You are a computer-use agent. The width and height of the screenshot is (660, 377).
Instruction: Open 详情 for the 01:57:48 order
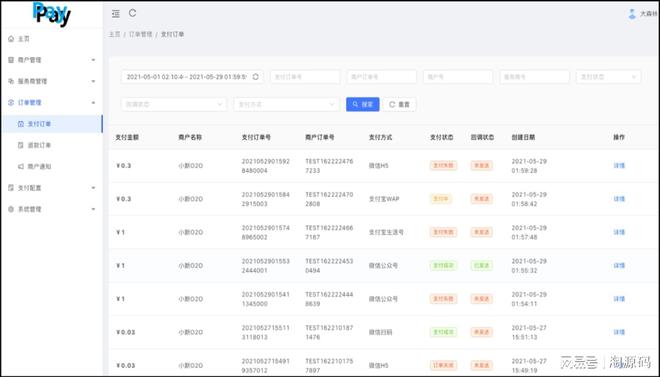pos(619,232)
